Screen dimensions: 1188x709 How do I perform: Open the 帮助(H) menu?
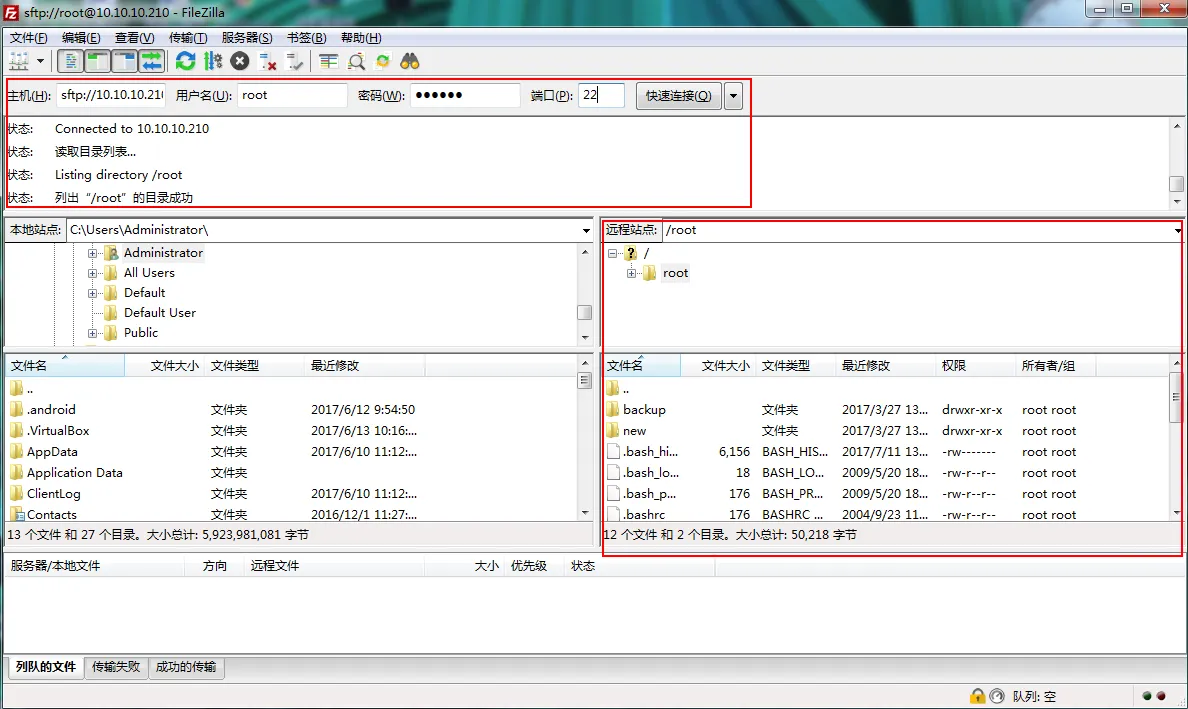[x=361, y=38]
